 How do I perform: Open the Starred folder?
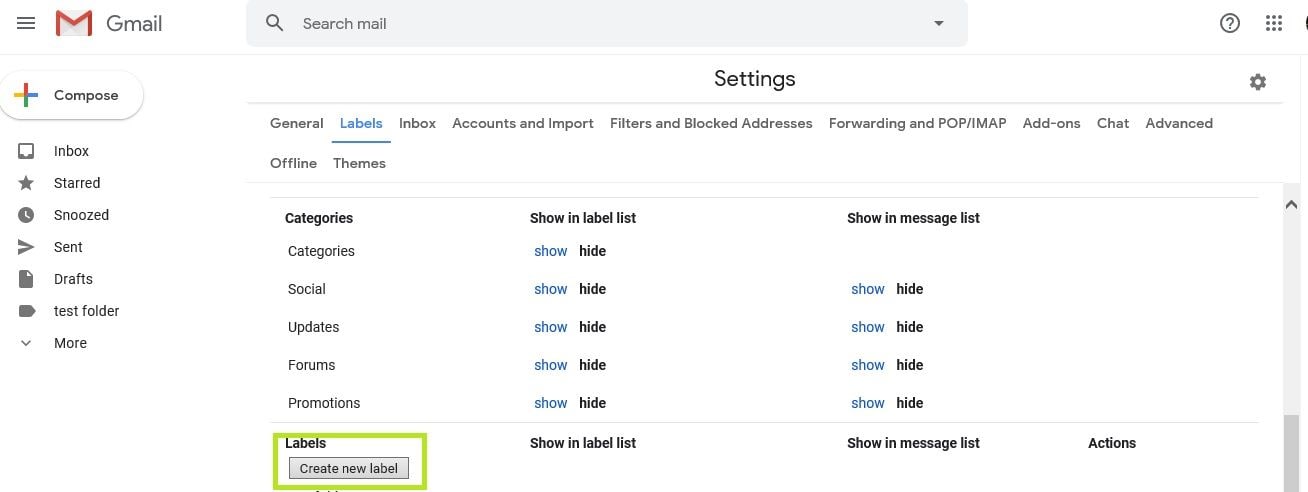point(77,183)
